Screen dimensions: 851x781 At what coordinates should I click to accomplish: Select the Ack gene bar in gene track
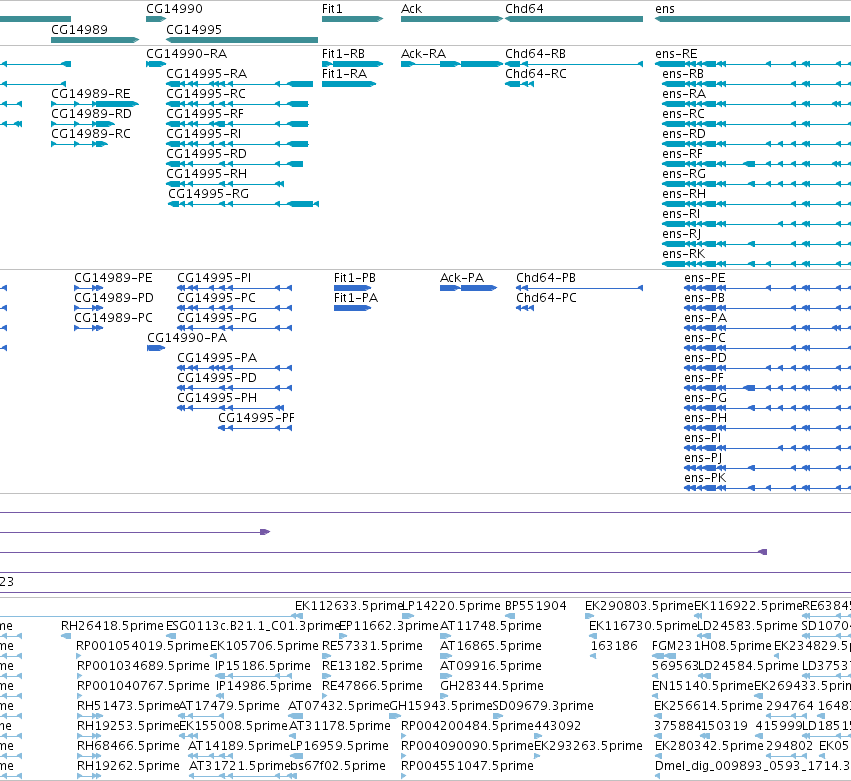tap(452, 19)
